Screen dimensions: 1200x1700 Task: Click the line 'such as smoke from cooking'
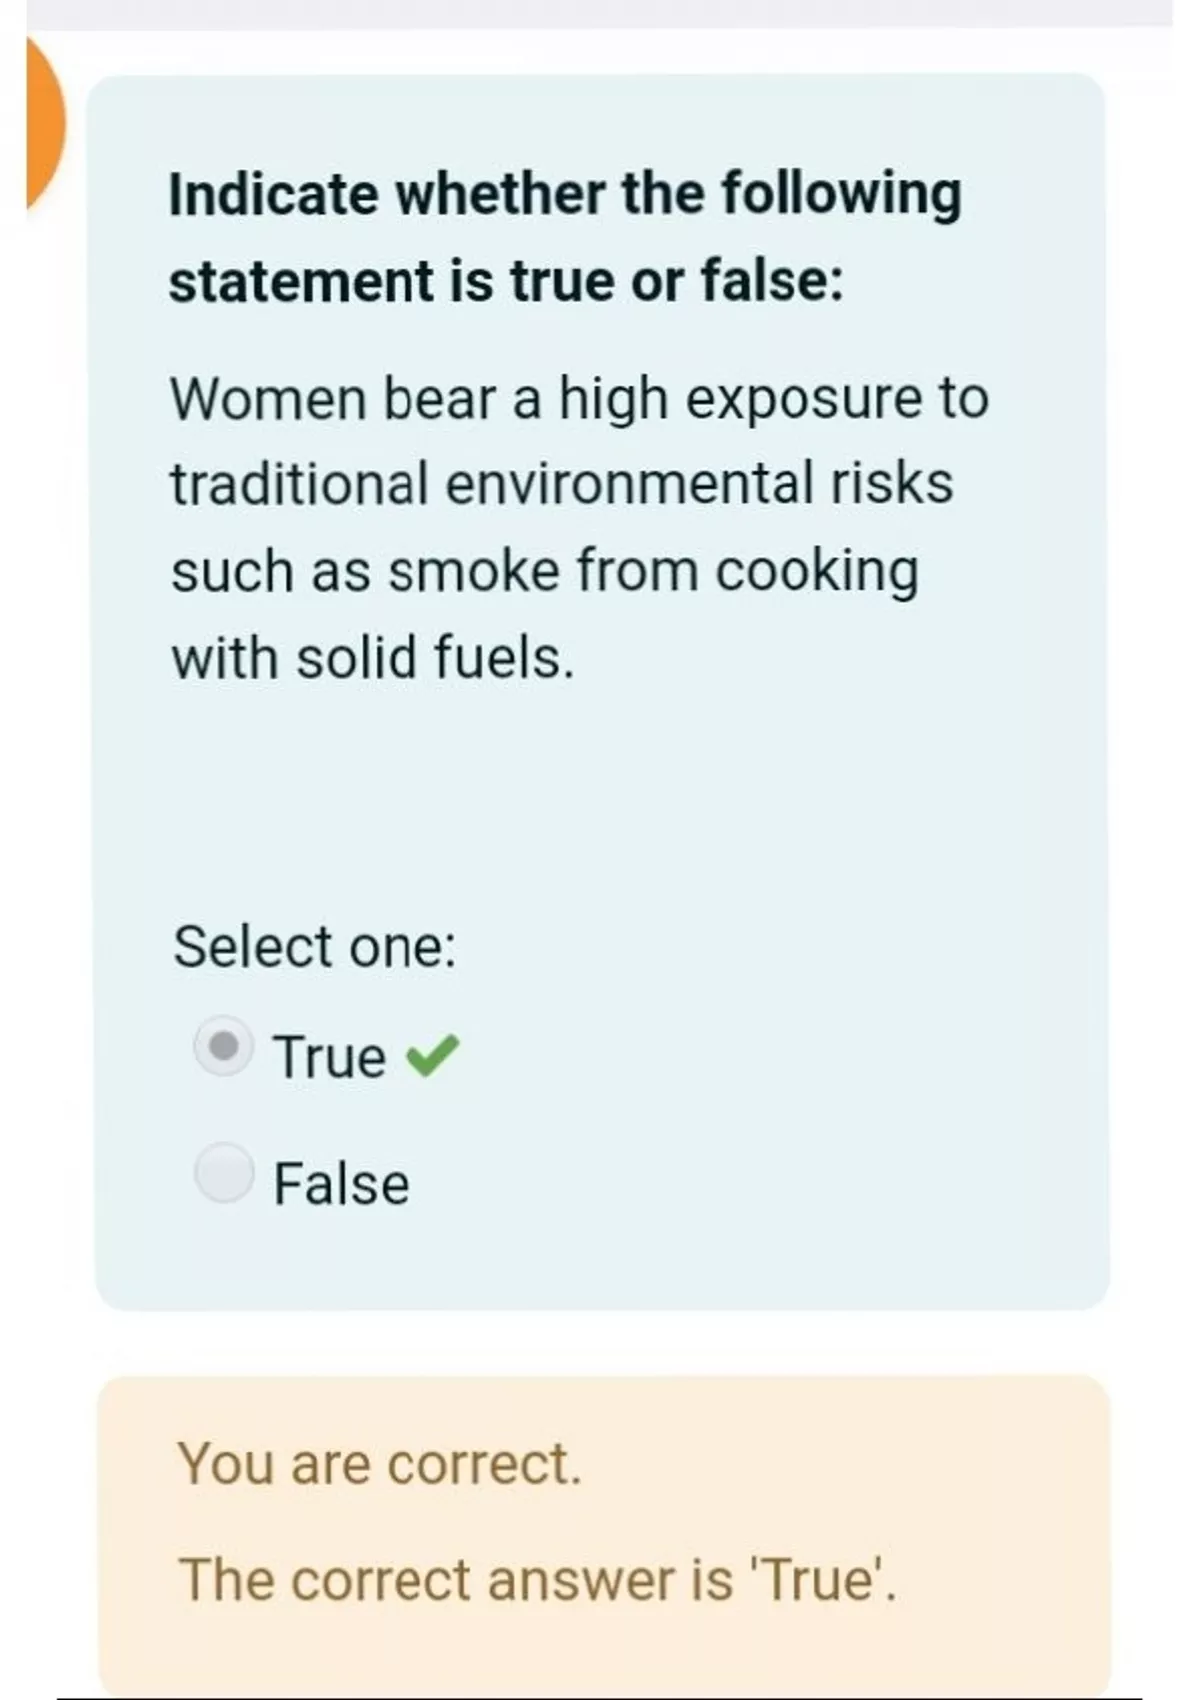coord(544,572)
